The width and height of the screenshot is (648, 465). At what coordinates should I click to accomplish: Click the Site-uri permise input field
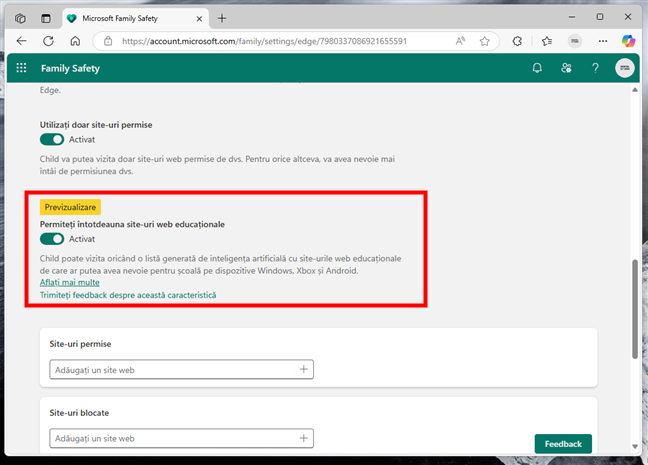181,370
